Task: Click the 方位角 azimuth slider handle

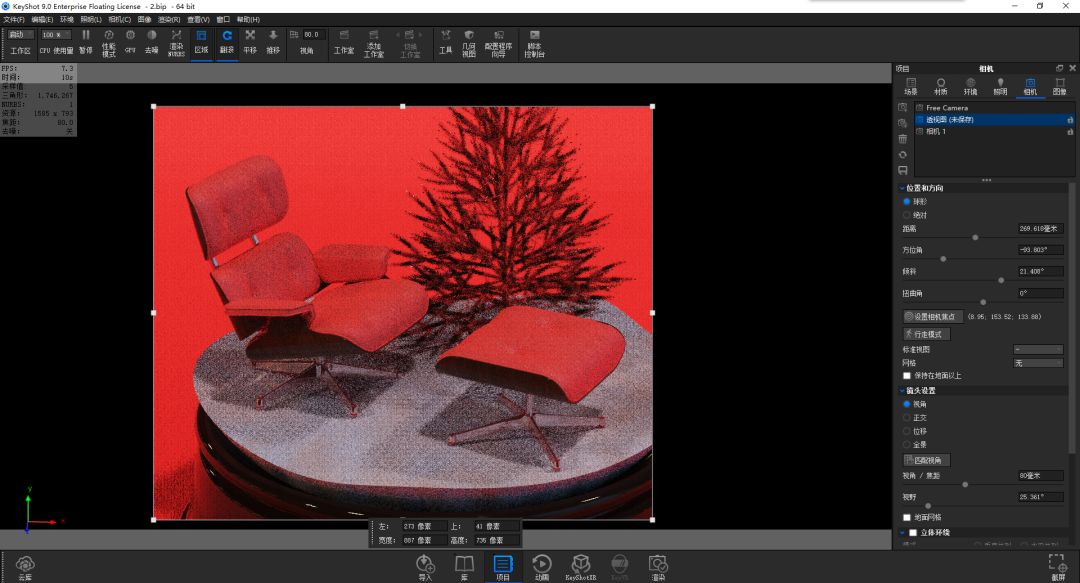Action: (943, 258)
